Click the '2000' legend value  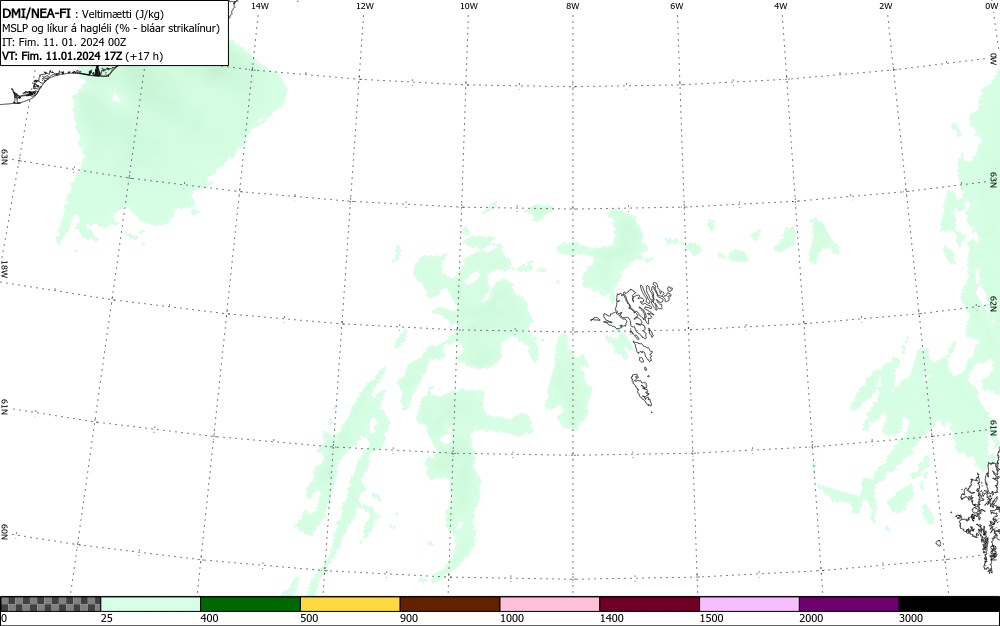811,618
